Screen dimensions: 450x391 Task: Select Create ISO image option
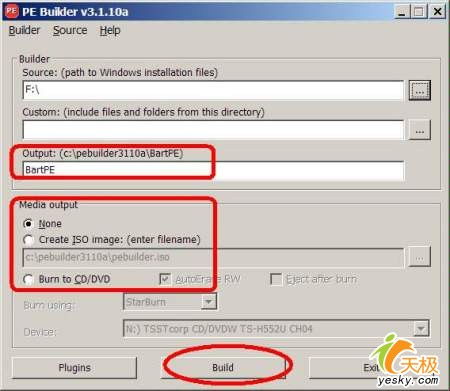coord(29,239)
